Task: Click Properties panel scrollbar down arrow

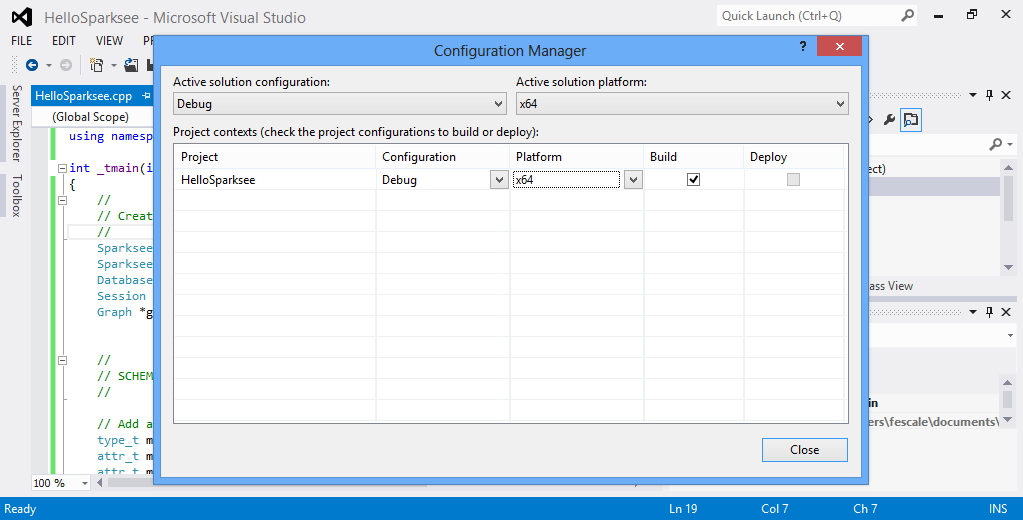Action: tap(1008, 420)
